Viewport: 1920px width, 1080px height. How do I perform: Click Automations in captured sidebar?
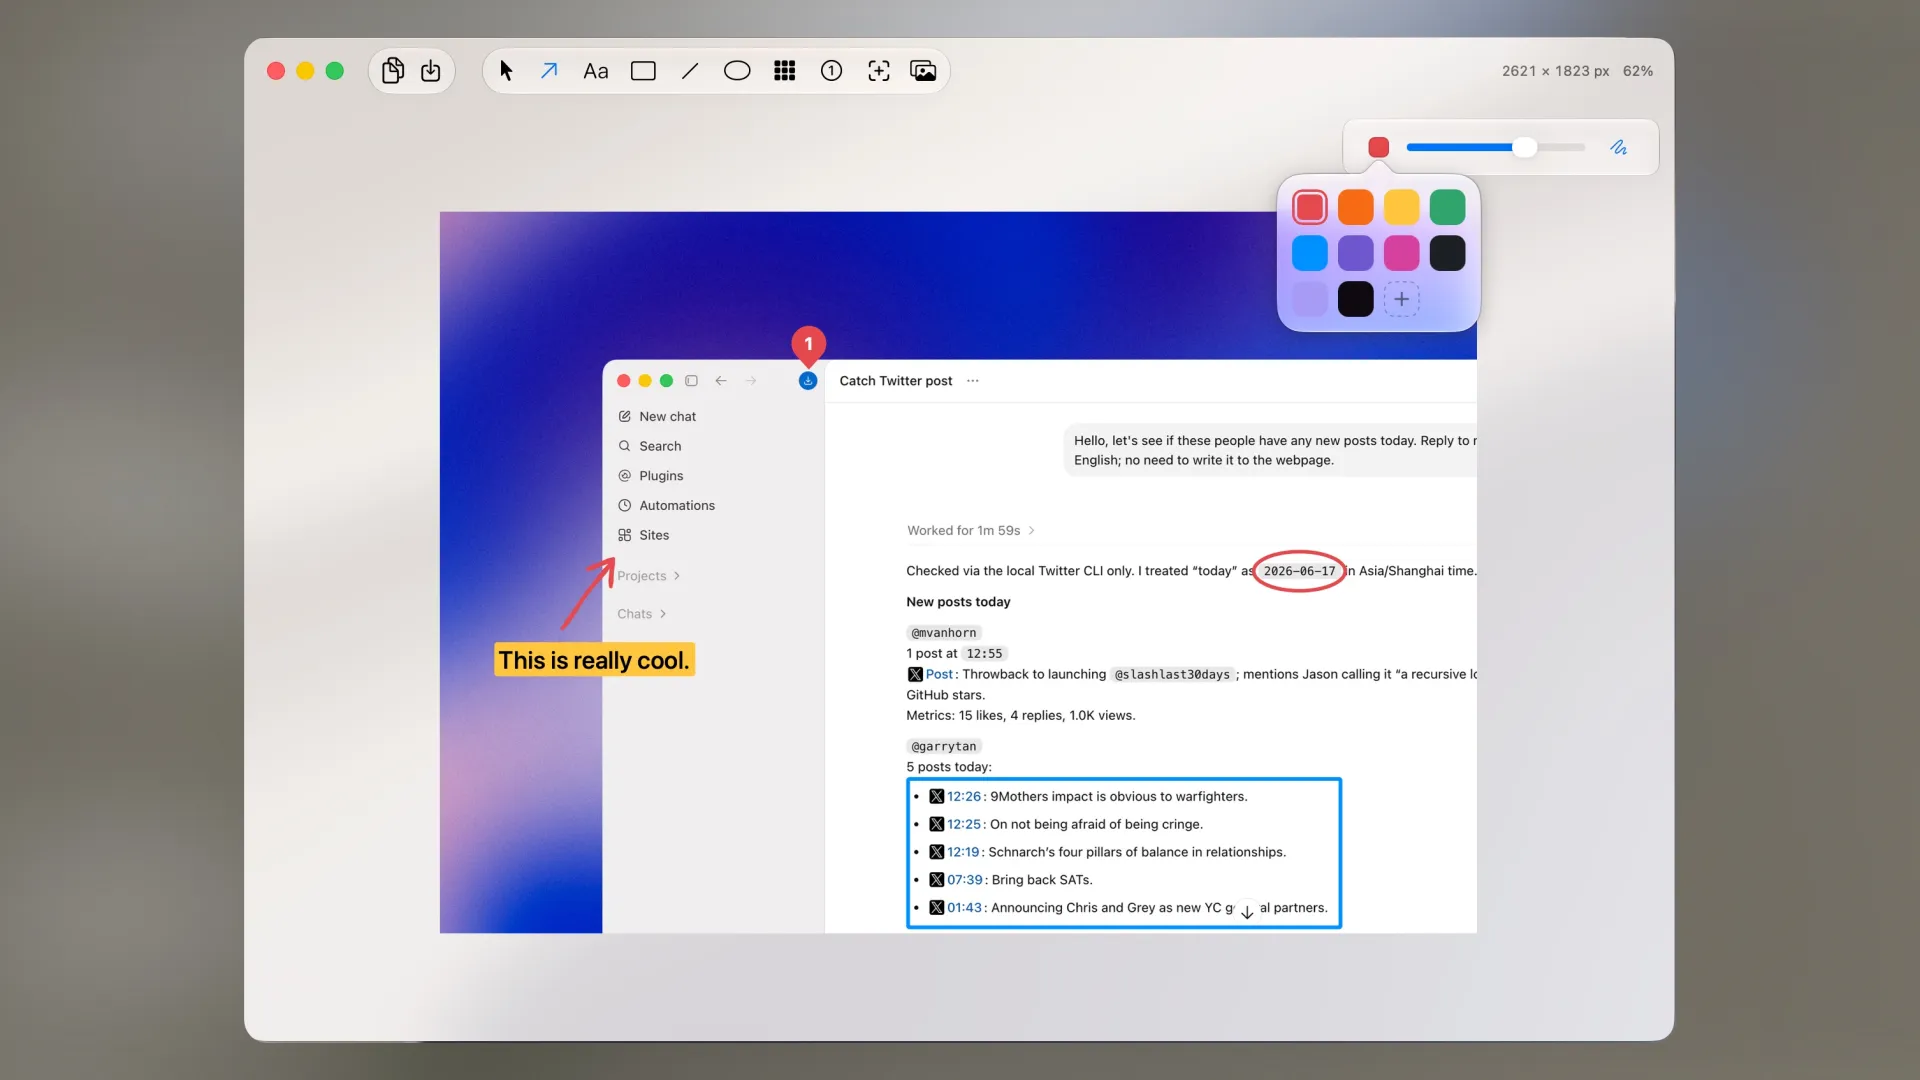(x=666, y=506)
